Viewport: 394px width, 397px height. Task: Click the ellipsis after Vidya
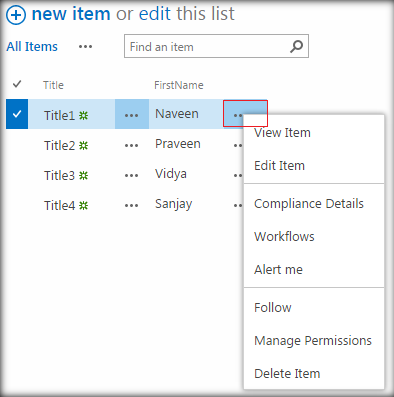coord(238,176)
